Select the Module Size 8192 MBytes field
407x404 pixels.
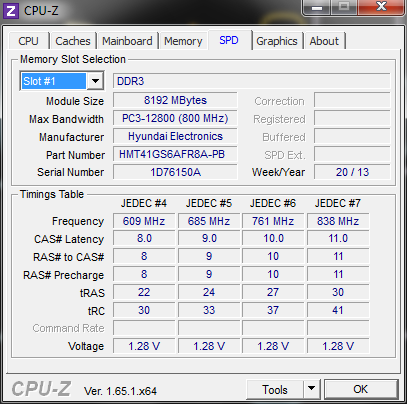(175, 100)
